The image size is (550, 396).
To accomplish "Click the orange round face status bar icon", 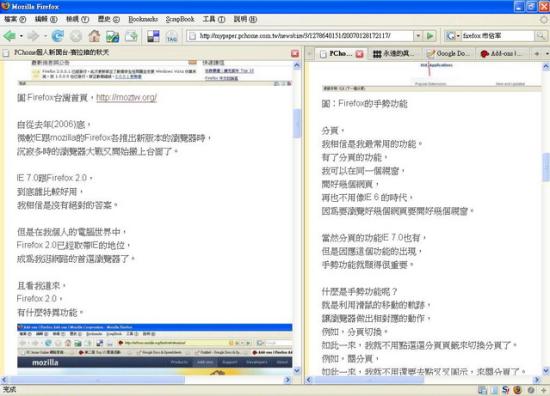I will pyautogui.click(x=517, y=390).
